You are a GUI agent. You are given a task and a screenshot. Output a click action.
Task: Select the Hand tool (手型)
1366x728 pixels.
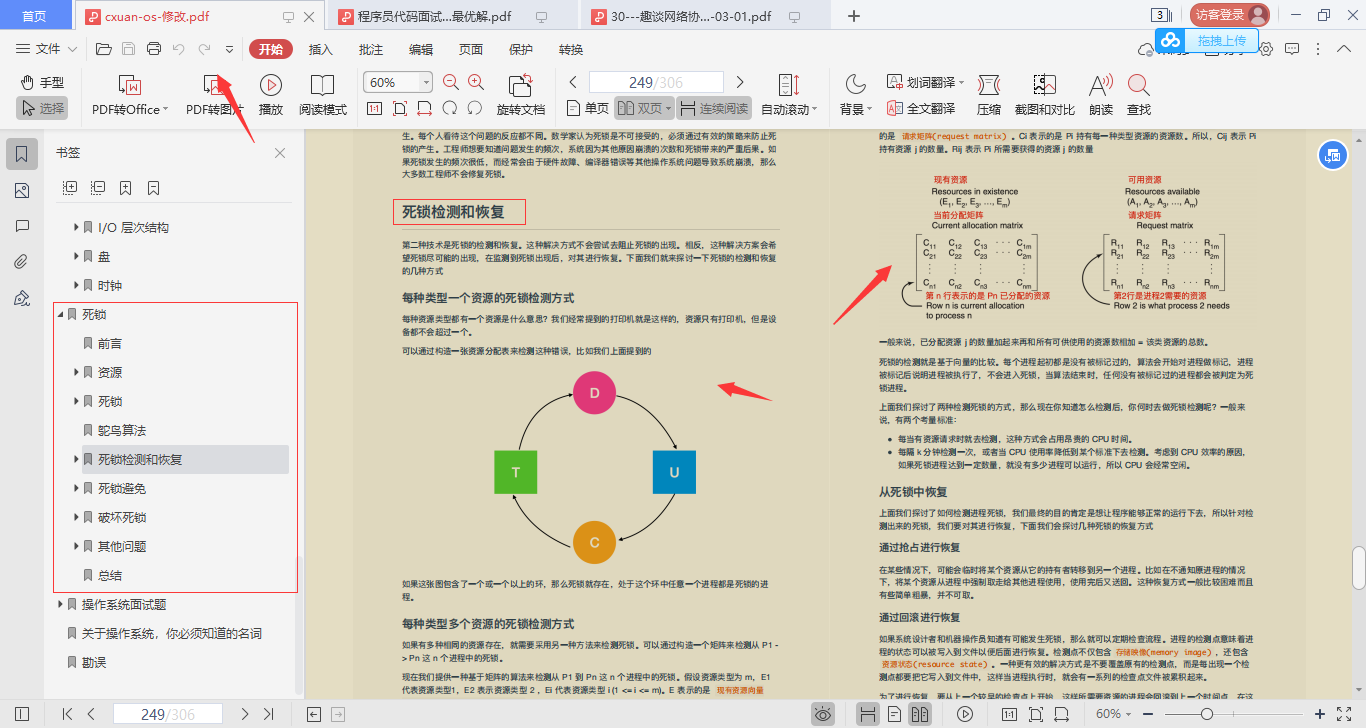pos(42,82)
